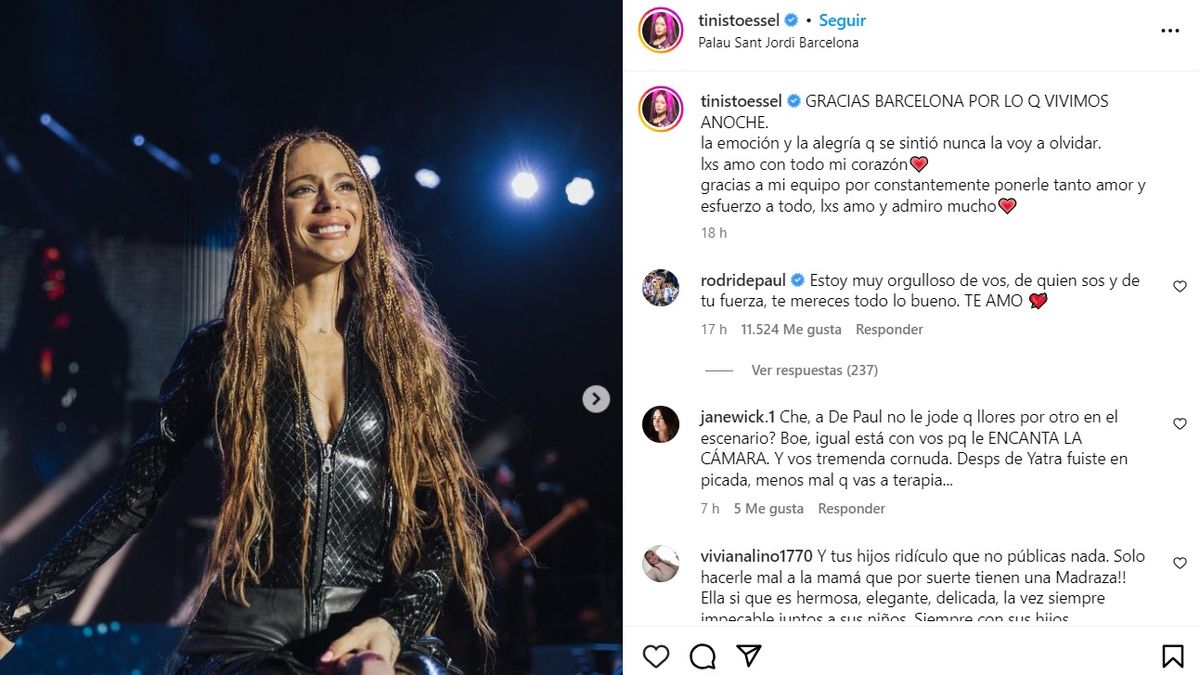Viewport: 1200px width, 675px height.
Task: Open janewick.1 profile avatar
Action: click(661, 425)
